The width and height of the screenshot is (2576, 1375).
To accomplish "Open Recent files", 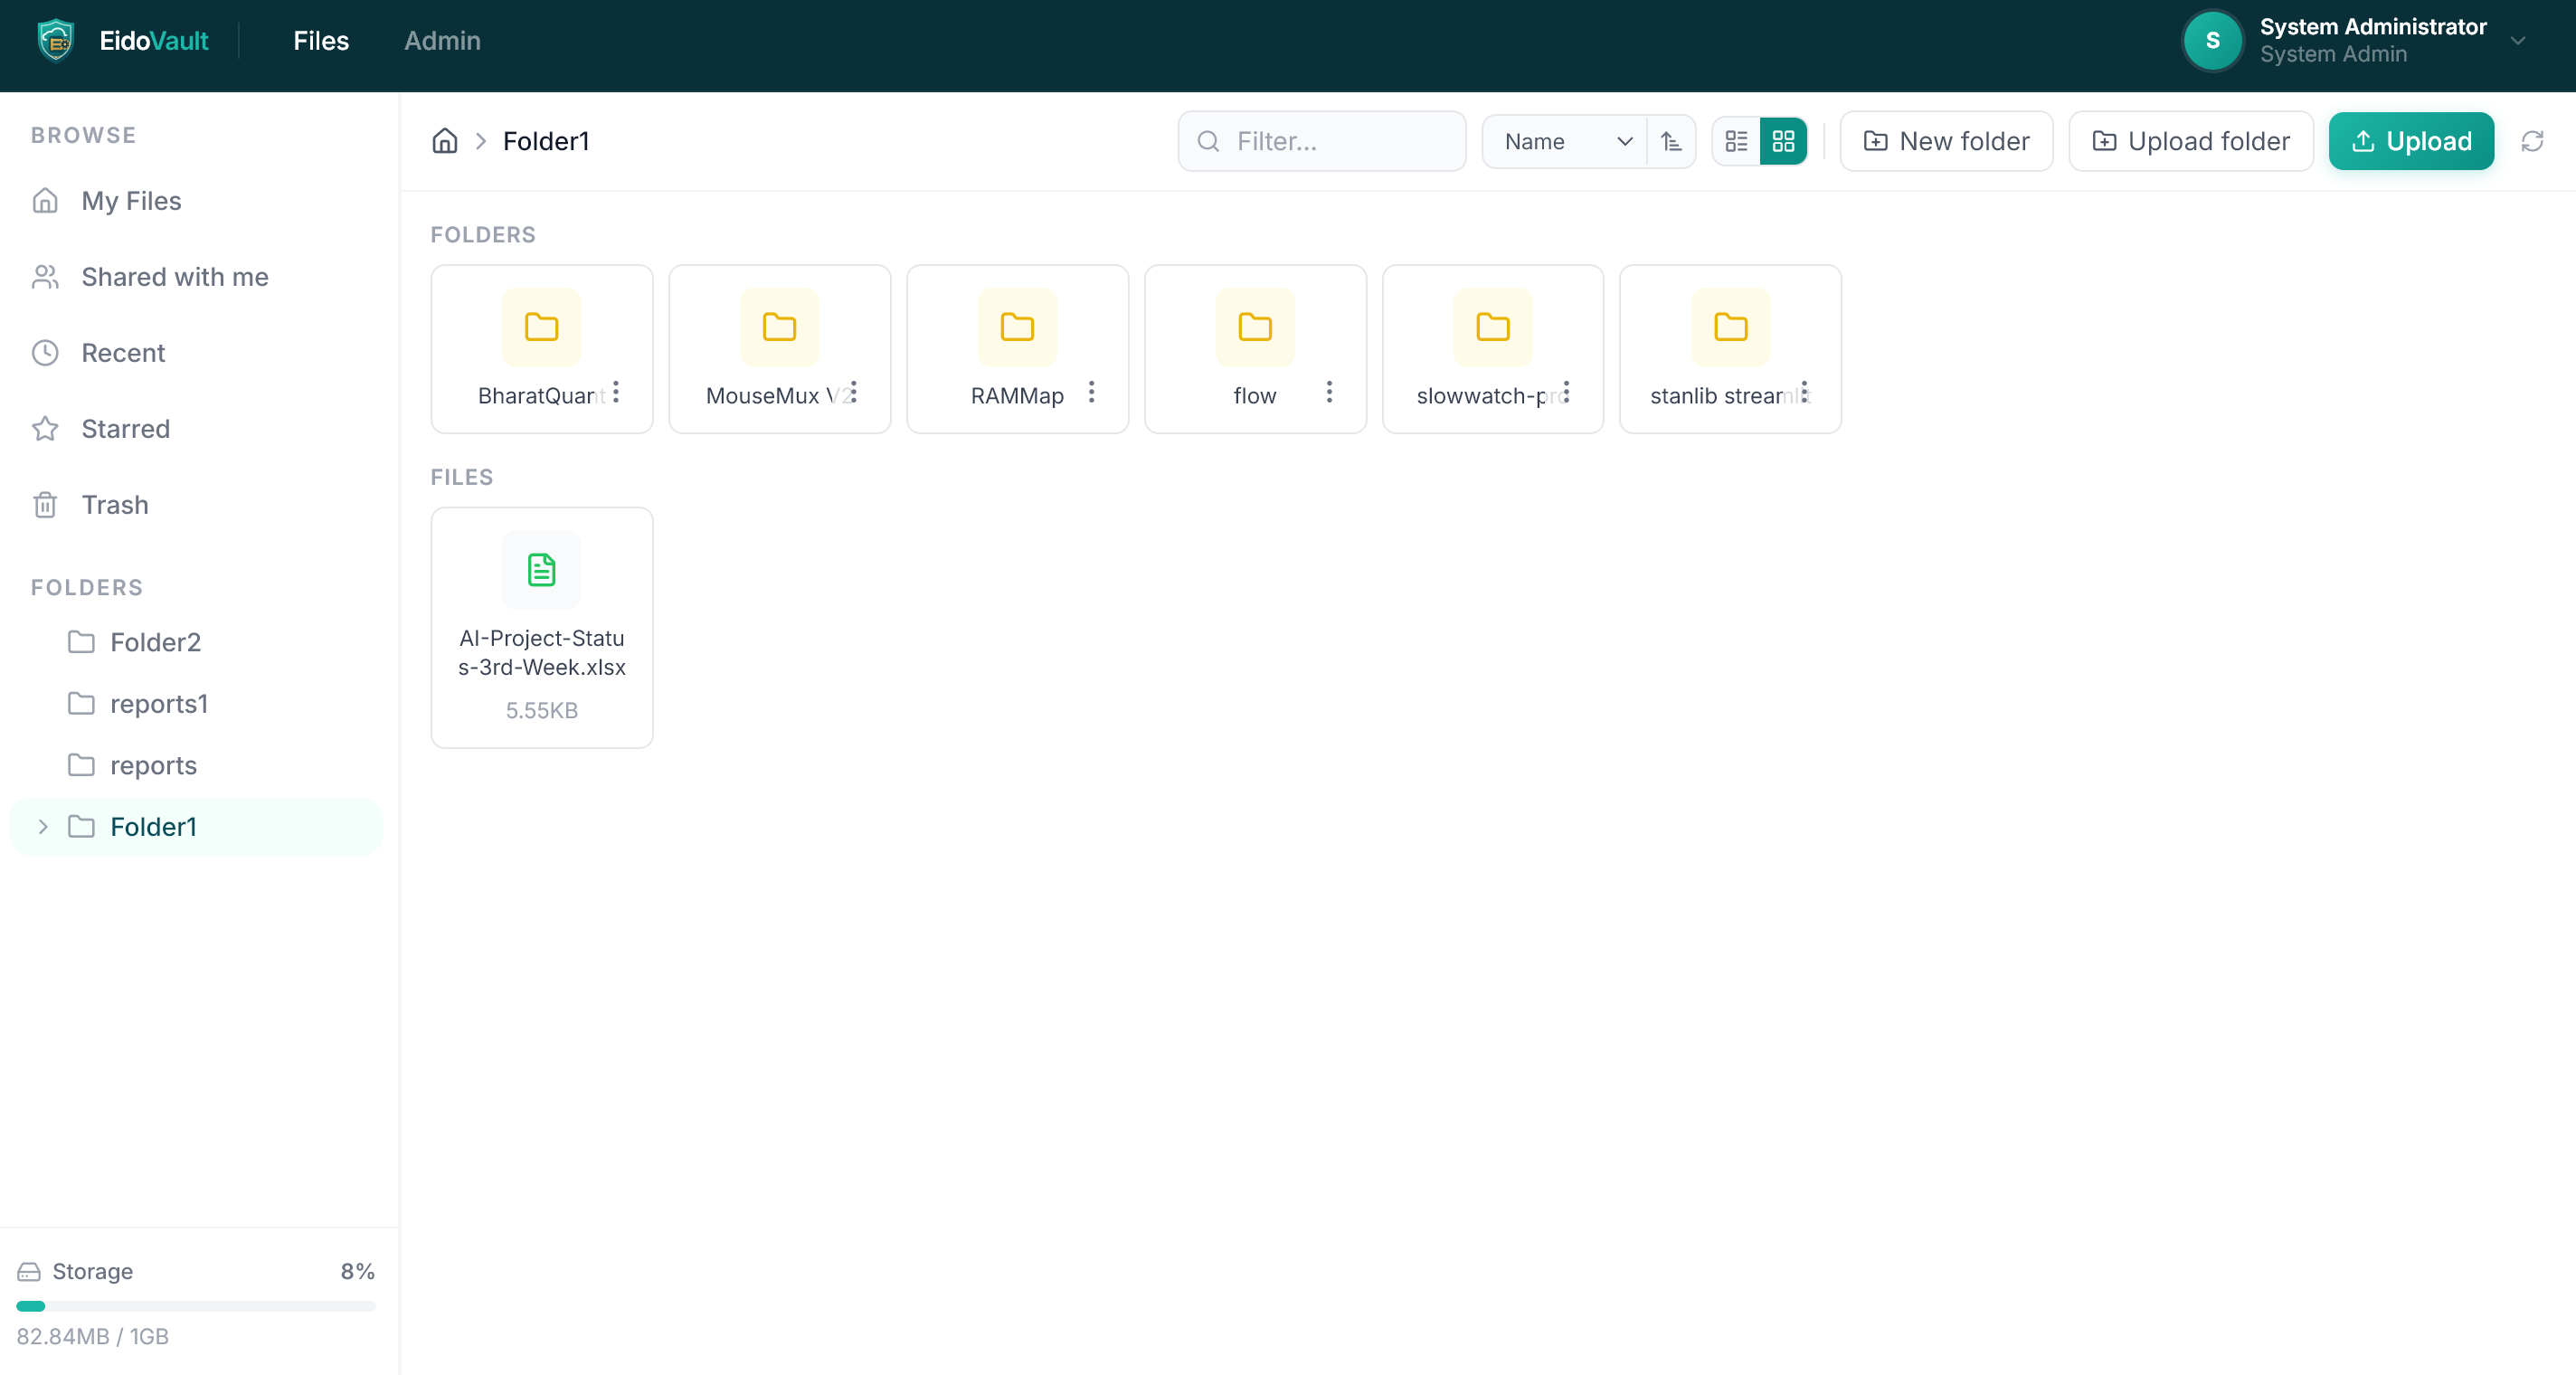I will pyautogui.click(x=199, y=353).
